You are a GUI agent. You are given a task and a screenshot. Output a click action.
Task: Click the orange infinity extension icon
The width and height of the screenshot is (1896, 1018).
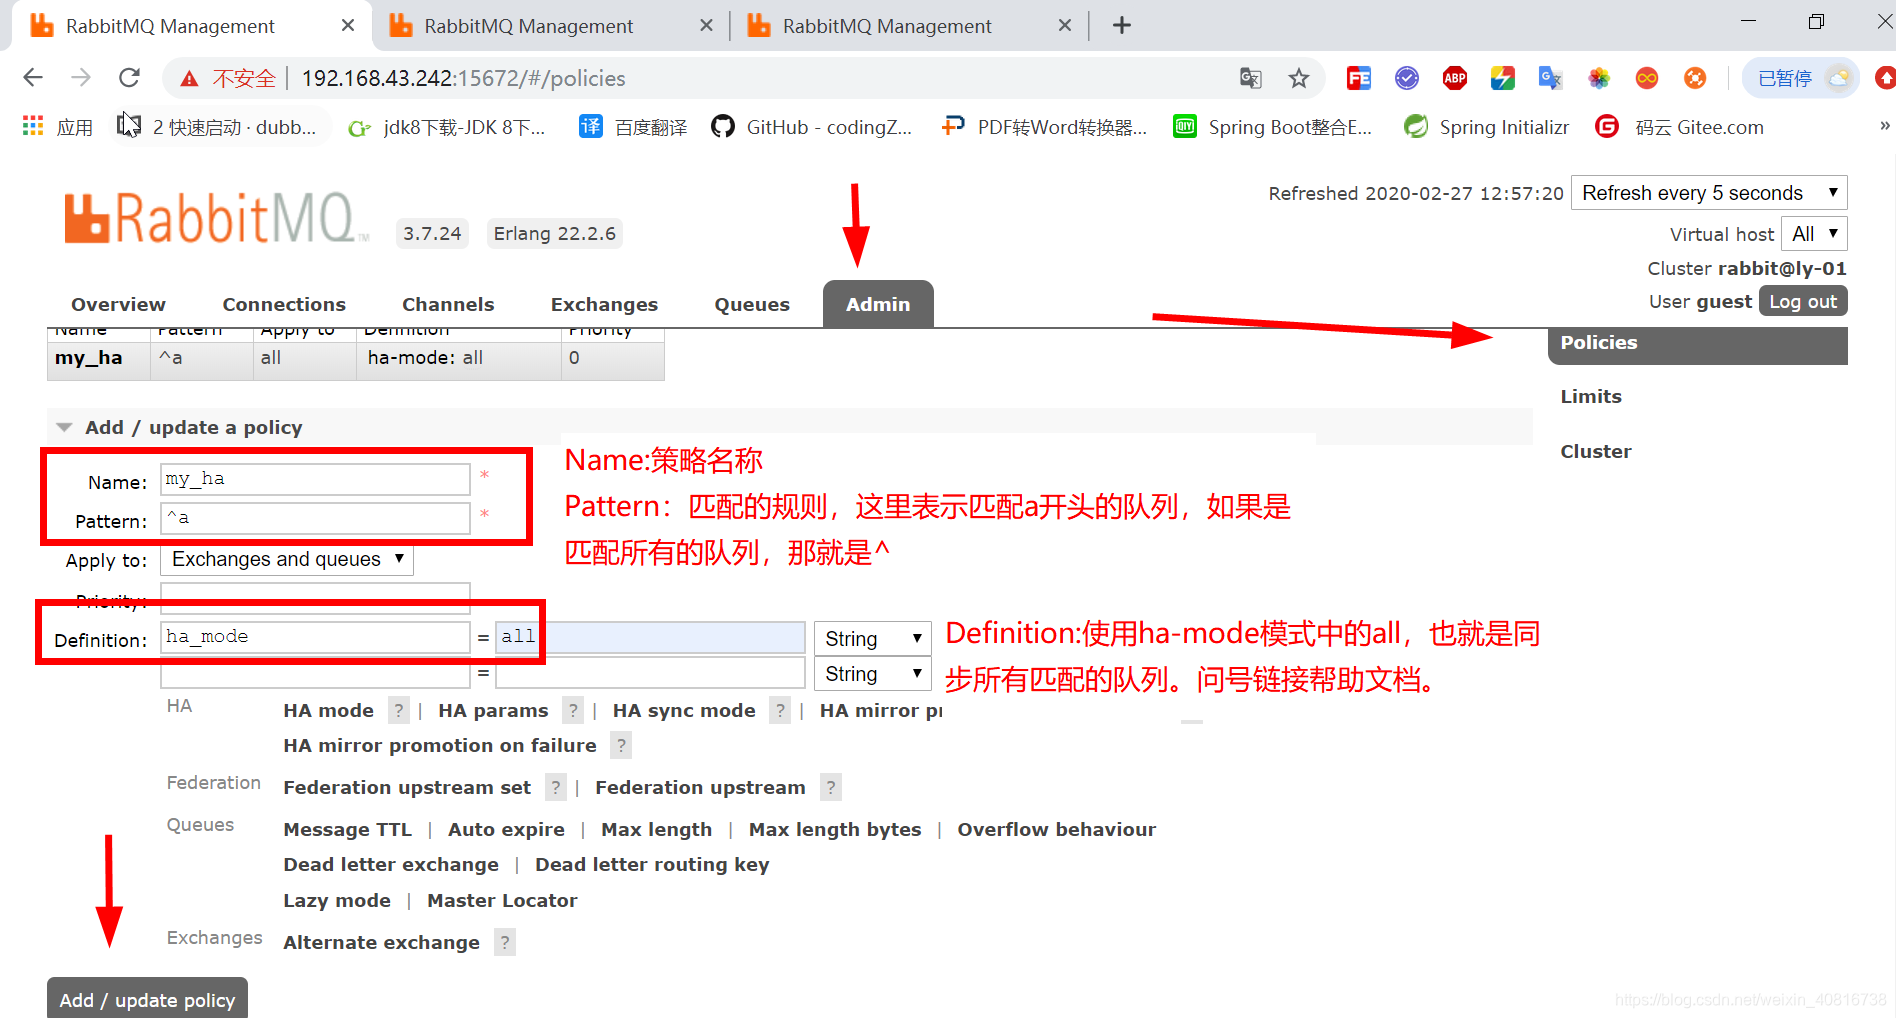[x=1646, y=78]
